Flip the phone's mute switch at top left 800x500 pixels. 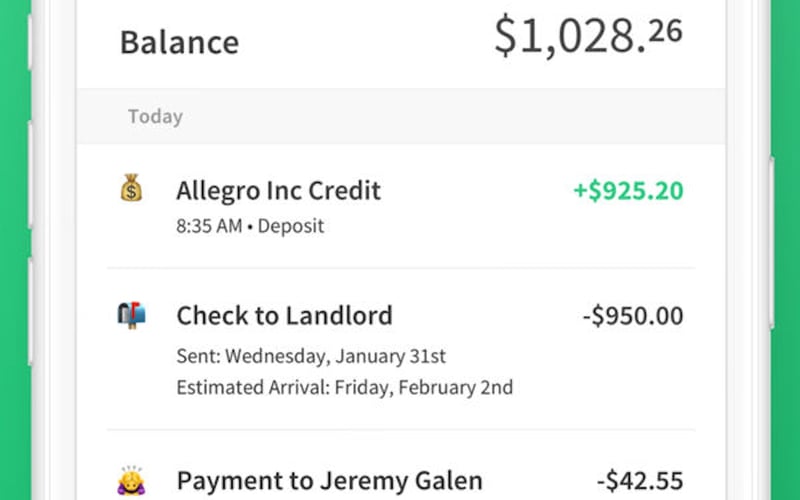click(x=31, y=40)
